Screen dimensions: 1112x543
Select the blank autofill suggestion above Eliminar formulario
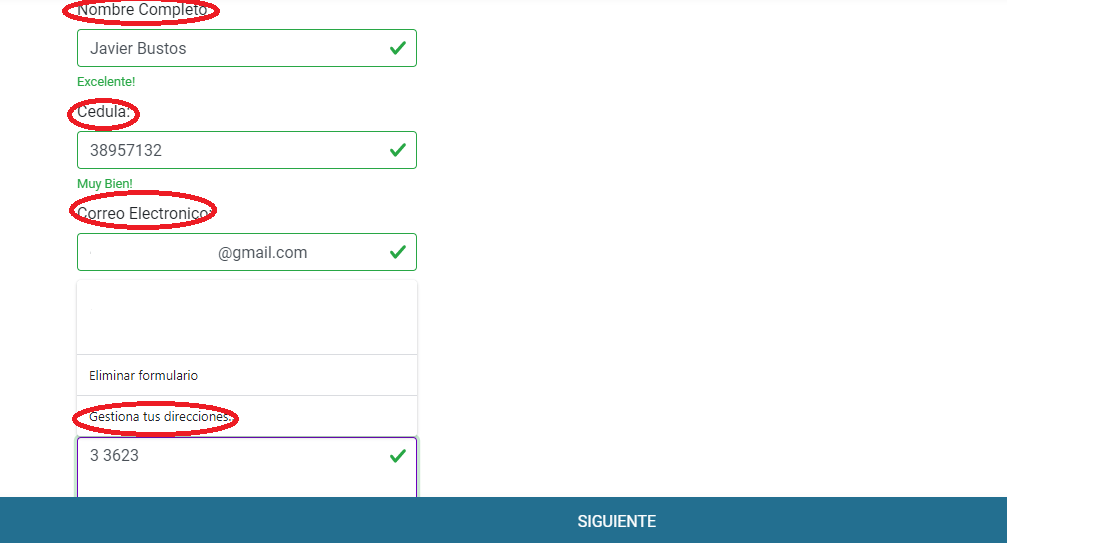tap(247, 318)
